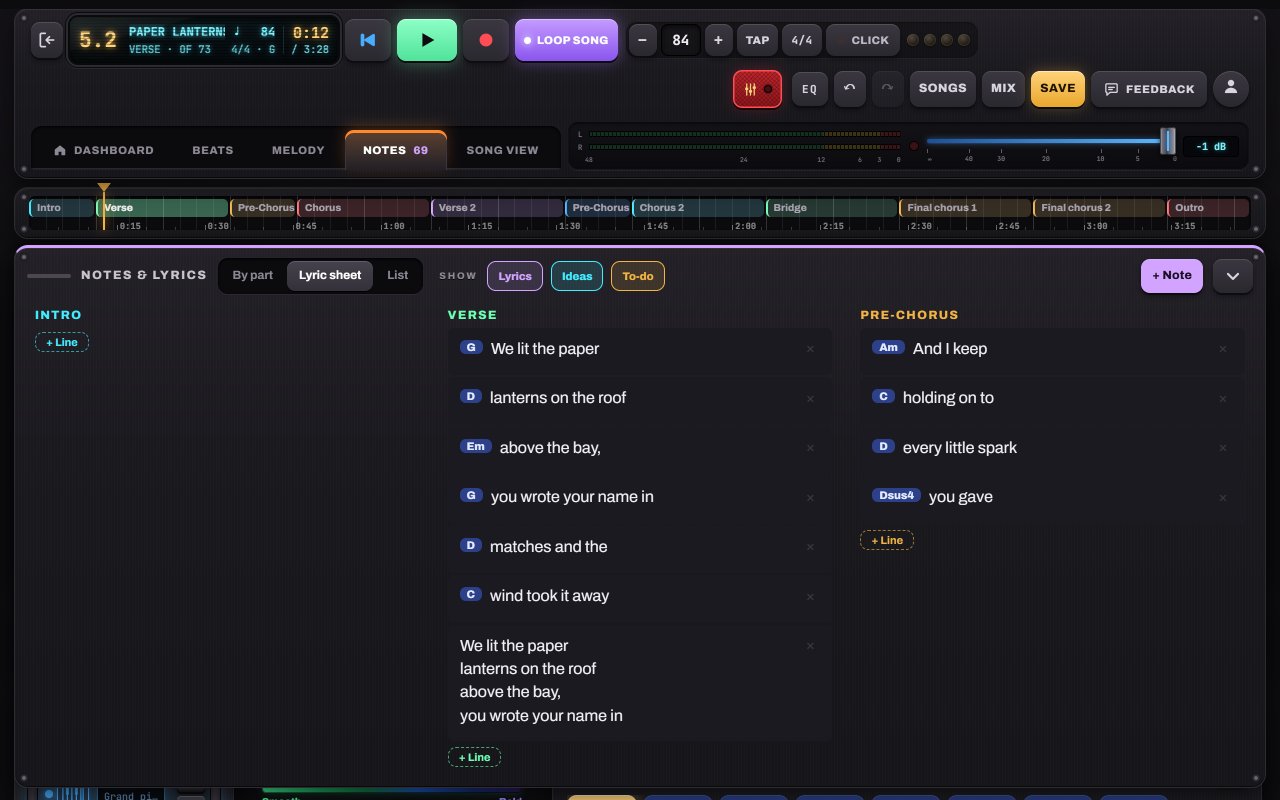Undo the last action

pos(850,89)
